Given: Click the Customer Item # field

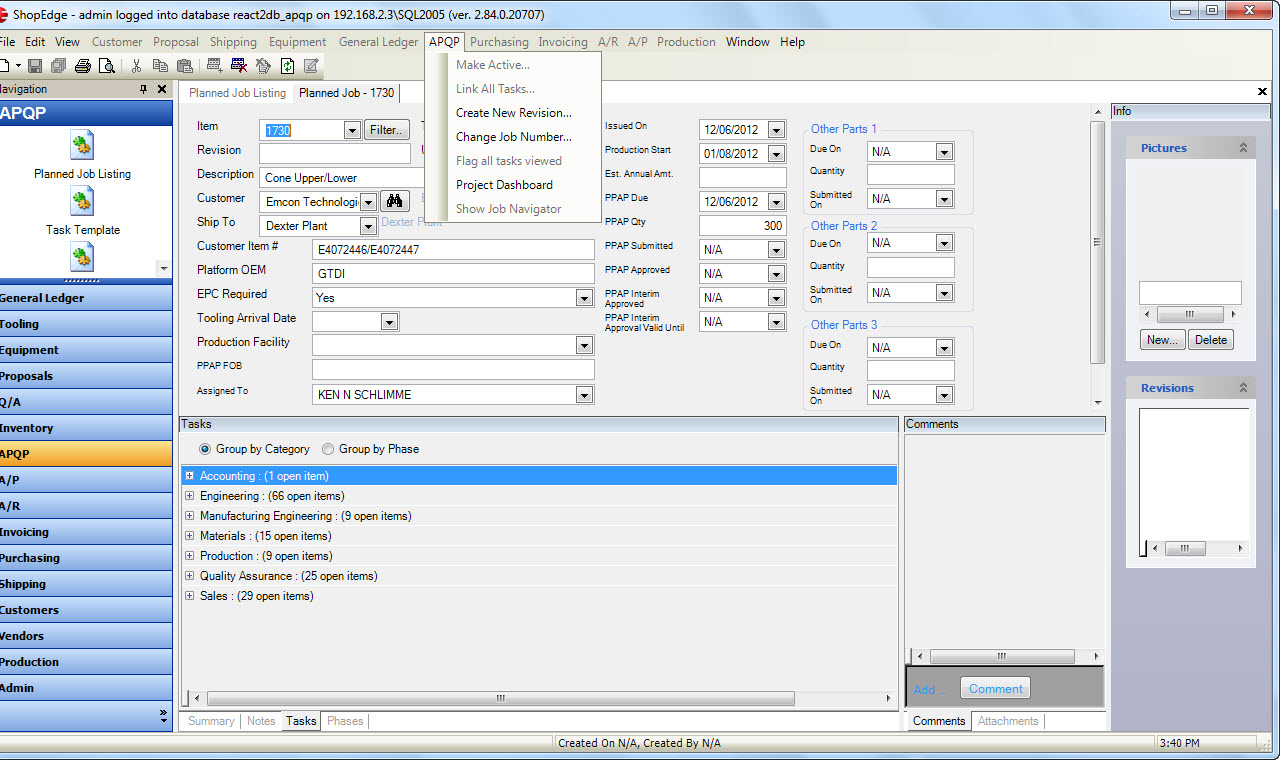Looking at the screenshot, I should coord(453,250).
